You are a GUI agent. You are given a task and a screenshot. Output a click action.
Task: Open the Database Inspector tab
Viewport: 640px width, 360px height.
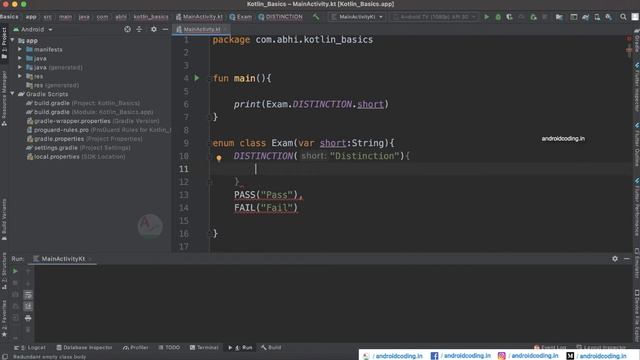tap(84, 348)
